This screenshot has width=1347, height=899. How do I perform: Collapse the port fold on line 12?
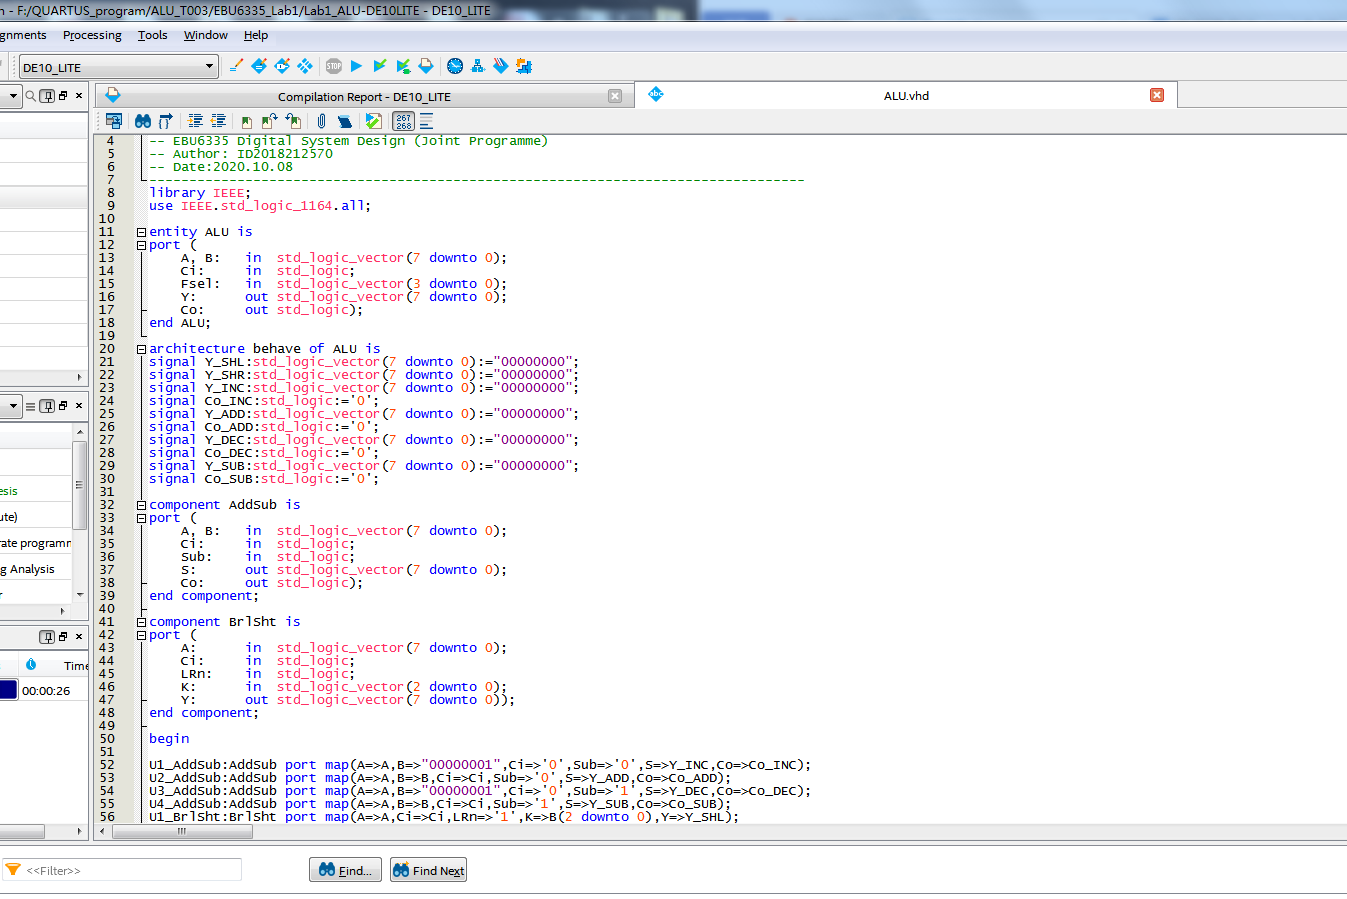[141, 245]
